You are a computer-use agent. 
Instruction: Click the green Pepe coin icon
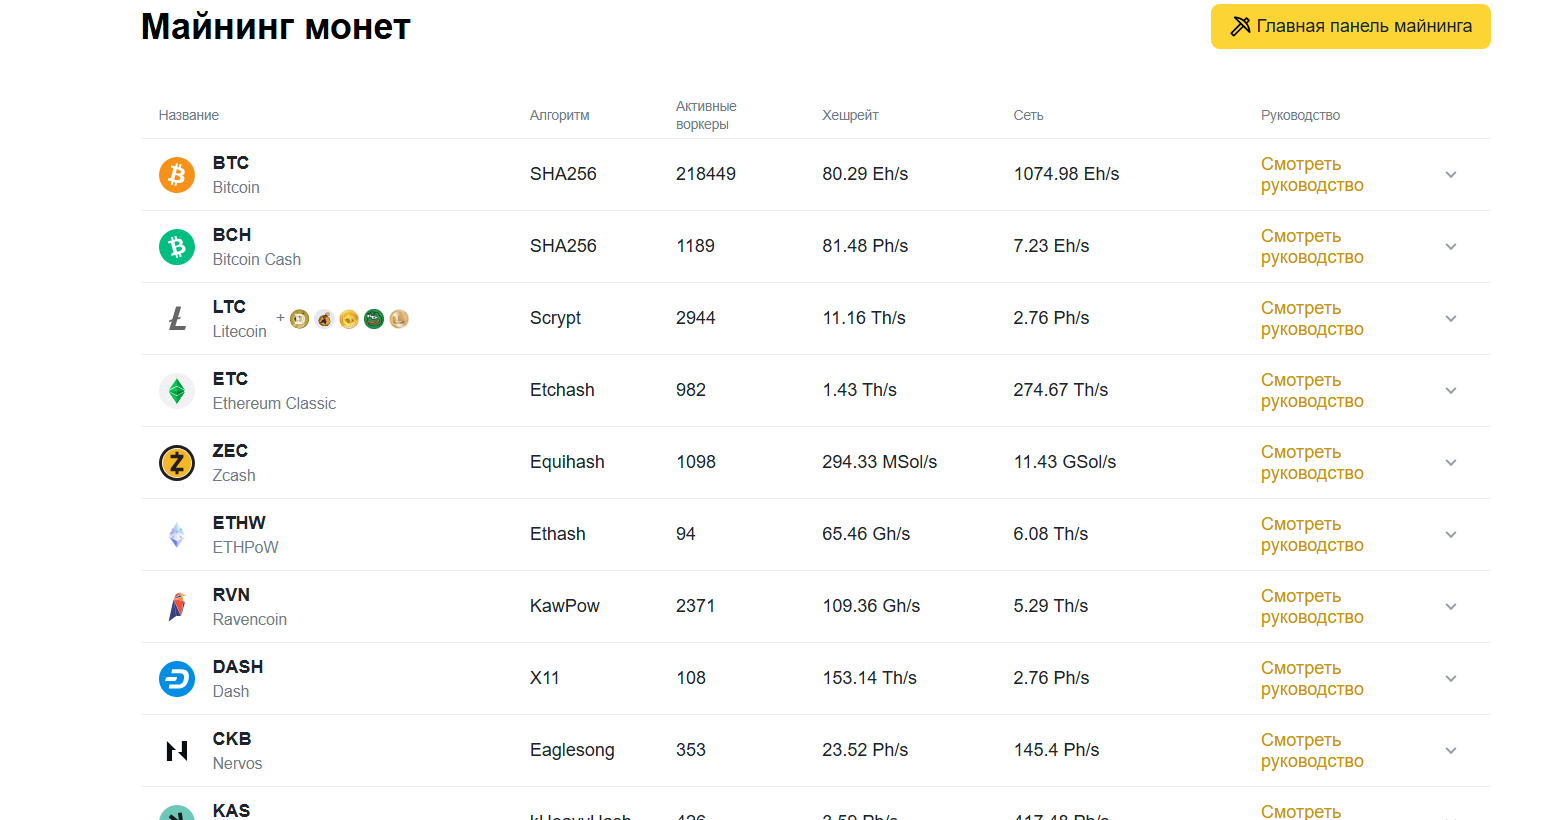pos(374,319)
